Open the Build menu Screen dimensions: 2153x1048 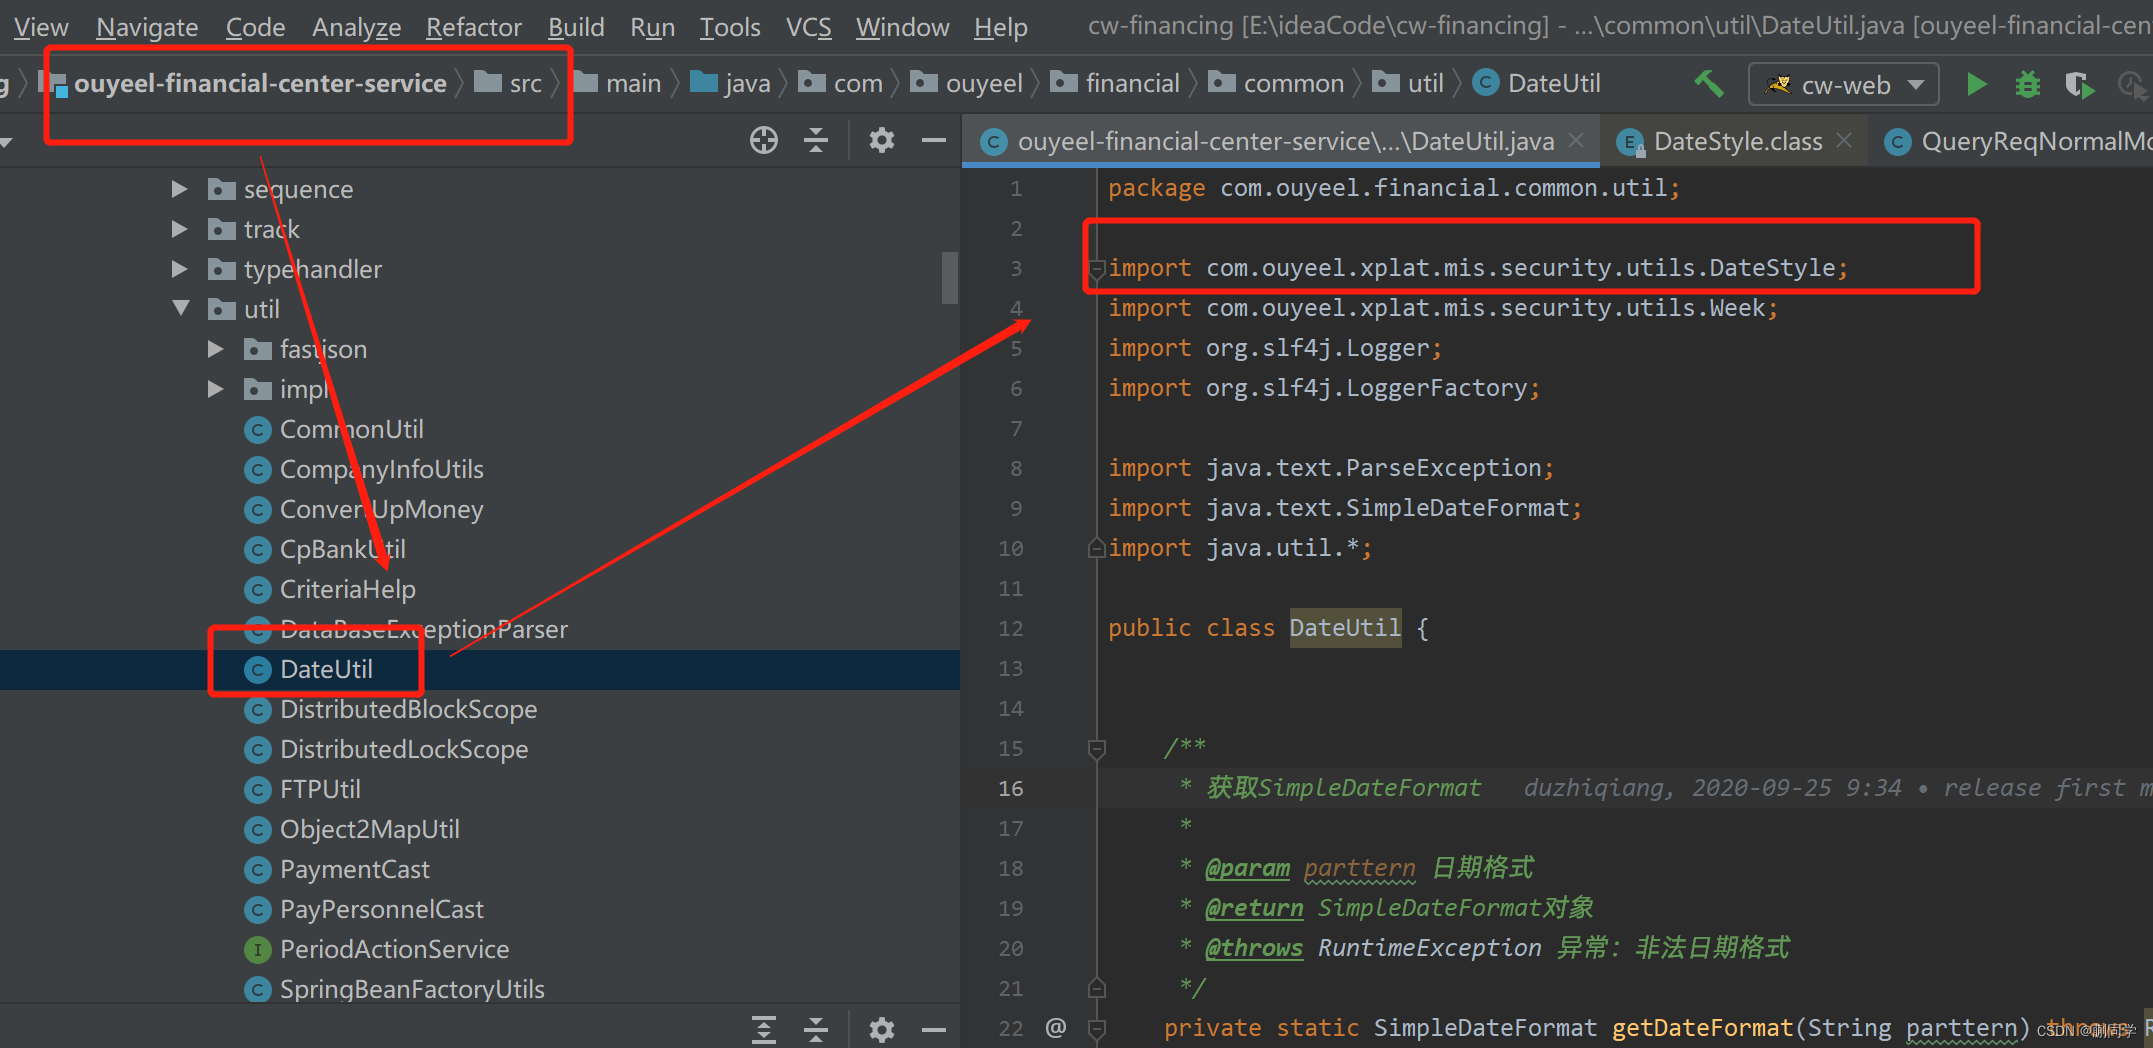576,27
